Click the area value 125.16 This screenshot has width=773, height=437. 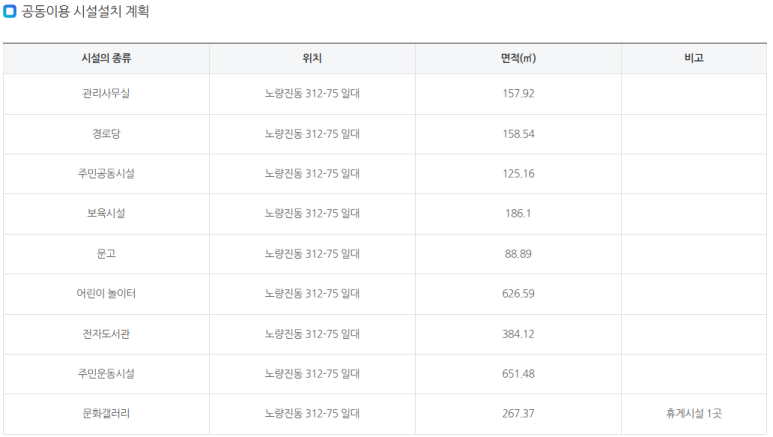[x=518, y=174]
